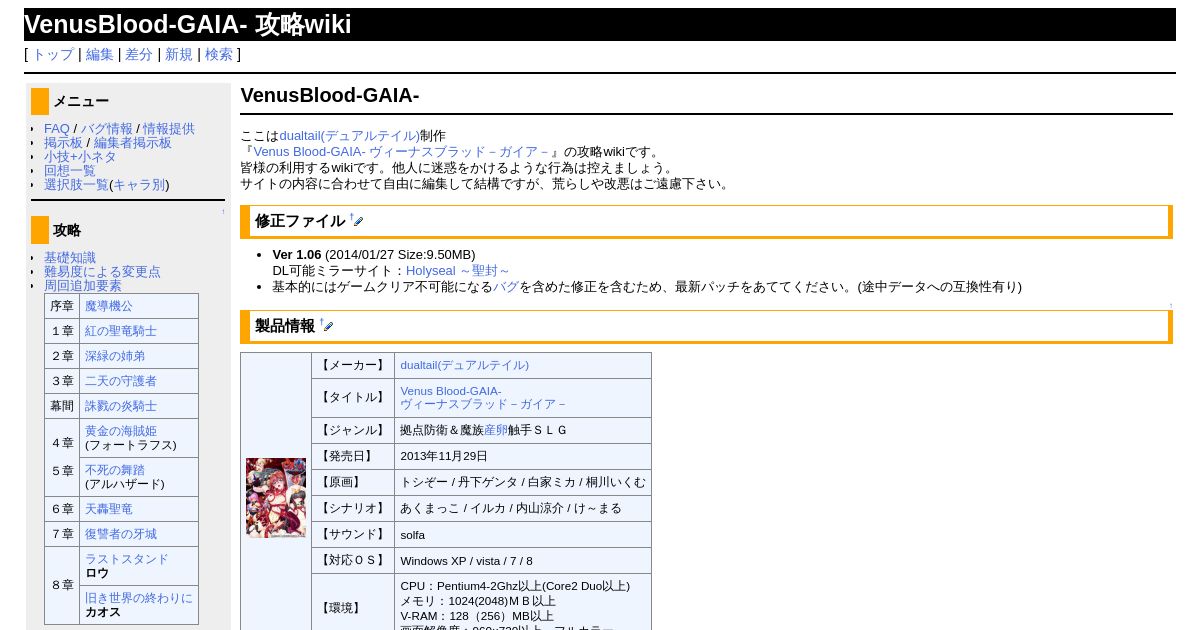Open the 旧き世界の終わりに chapter link
The height and width of the screenshot is (630, 1200).
(x=139, y=598)
